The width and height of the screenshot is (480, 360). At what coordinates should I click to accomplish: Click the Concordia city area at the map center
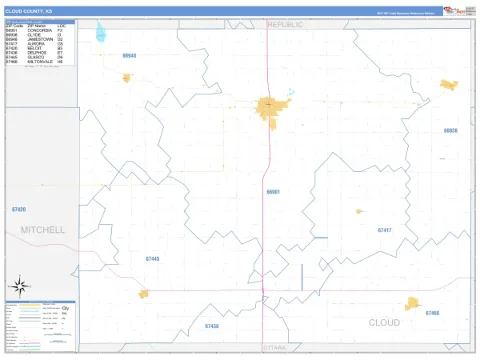273,110
